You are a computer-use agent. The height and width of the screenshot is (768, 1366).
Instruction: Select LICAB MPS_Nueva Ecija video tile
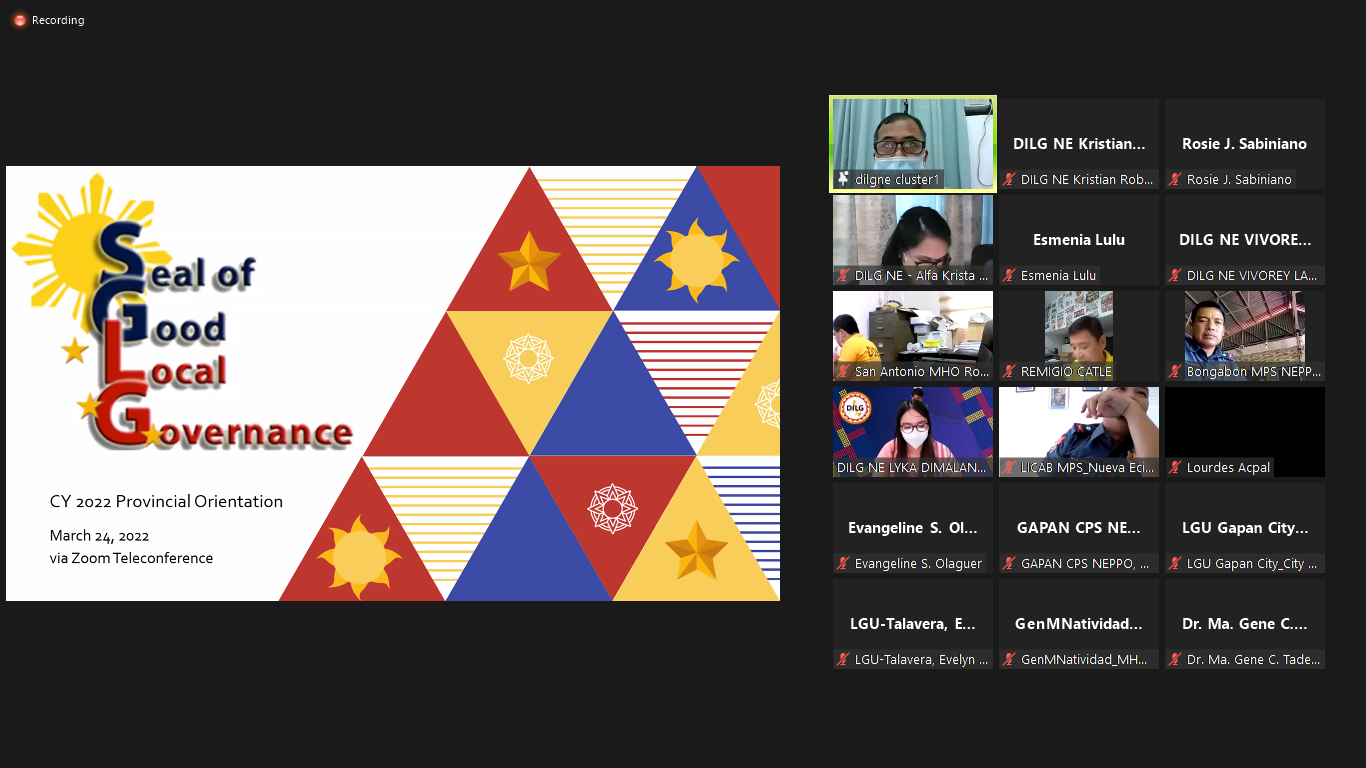[x=1079, y=432]
